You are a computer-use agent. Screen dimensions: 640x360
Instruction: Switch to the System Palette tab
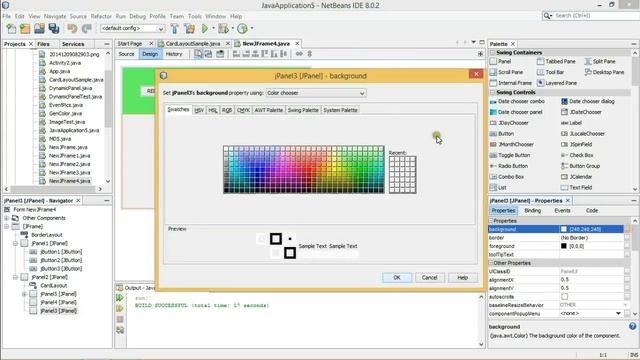point(340,110)
